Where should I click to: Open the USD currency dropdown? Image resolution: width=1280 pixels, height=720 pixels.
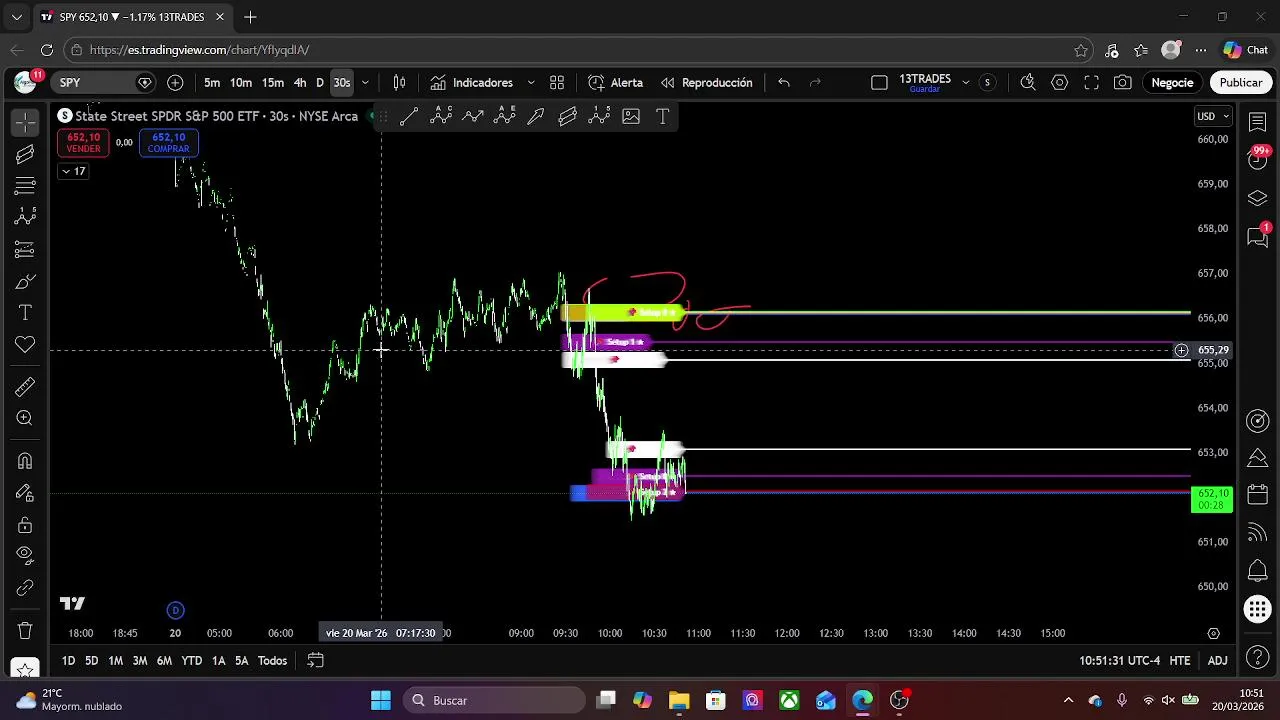1214,116
